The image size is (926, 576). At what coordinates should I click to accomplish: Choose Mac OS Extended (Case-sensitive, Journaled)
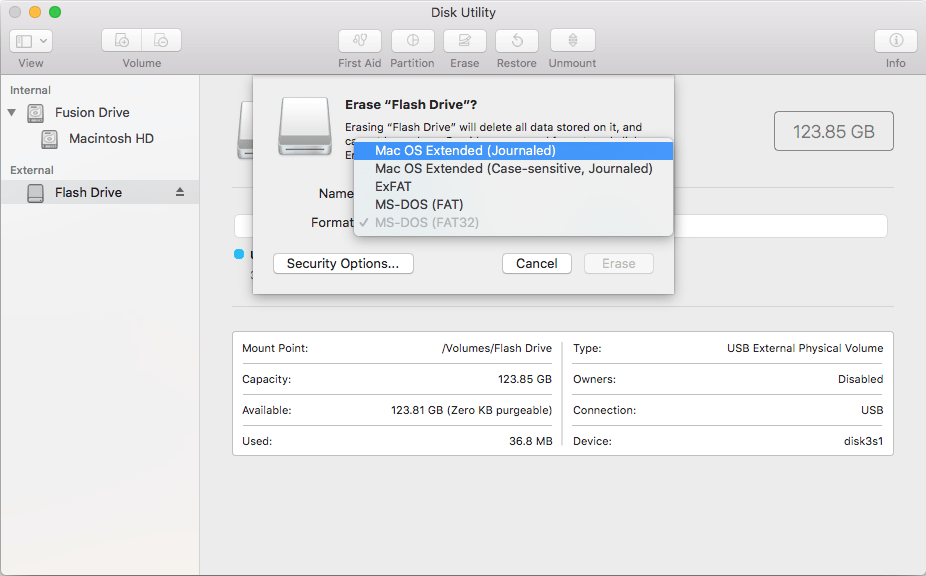click(513, 168)
